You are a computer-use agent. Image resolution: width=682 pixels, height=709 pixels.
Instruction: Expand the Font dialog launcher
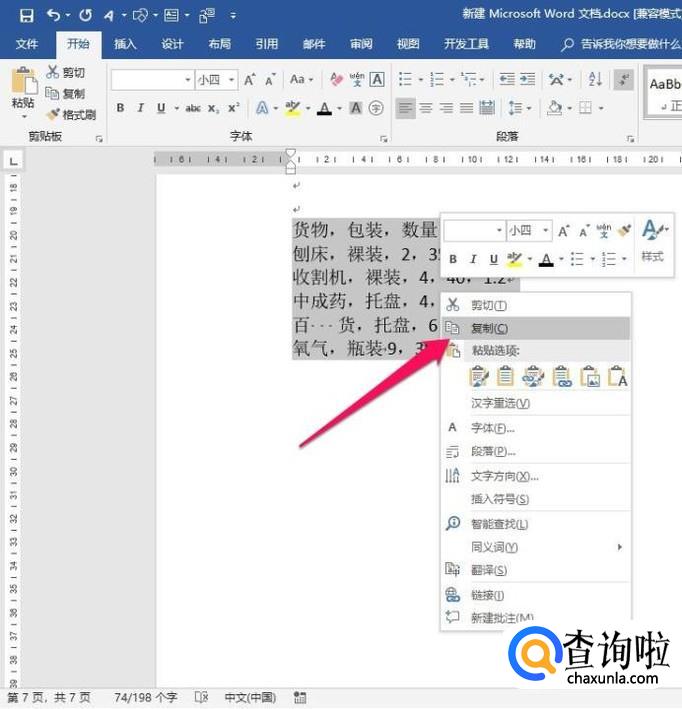[x=384, y=139]
